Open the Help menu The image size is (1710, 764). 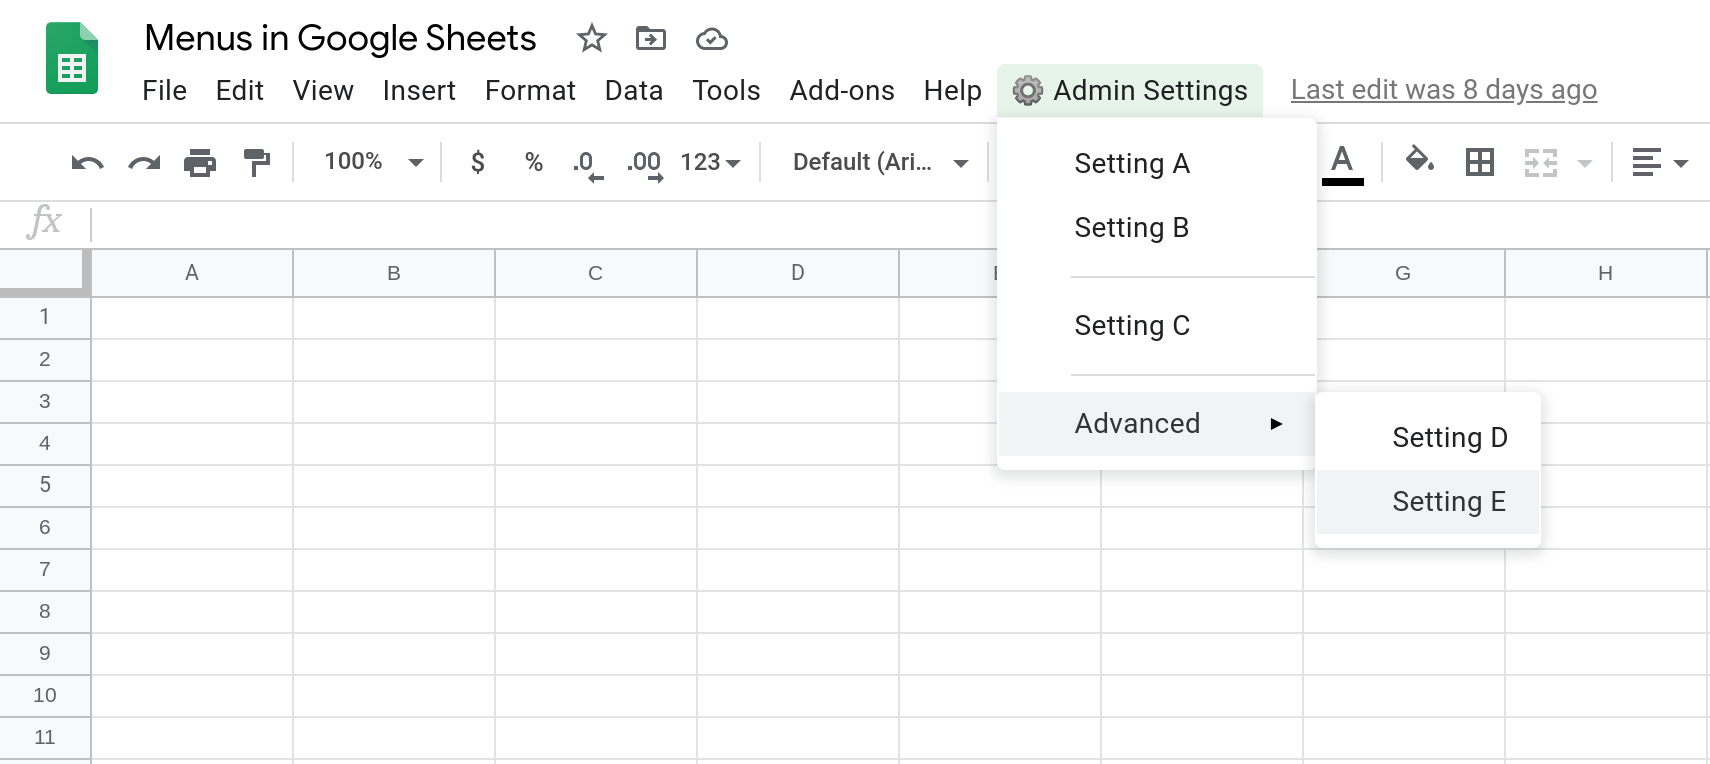click(x=952, y=91)
